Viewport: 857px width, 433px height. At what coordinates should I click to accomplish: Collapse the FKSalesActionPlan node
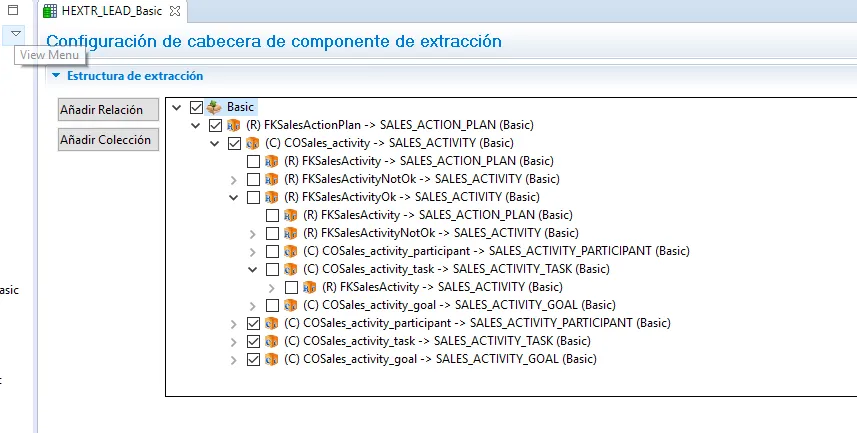[x=196, y=125]
